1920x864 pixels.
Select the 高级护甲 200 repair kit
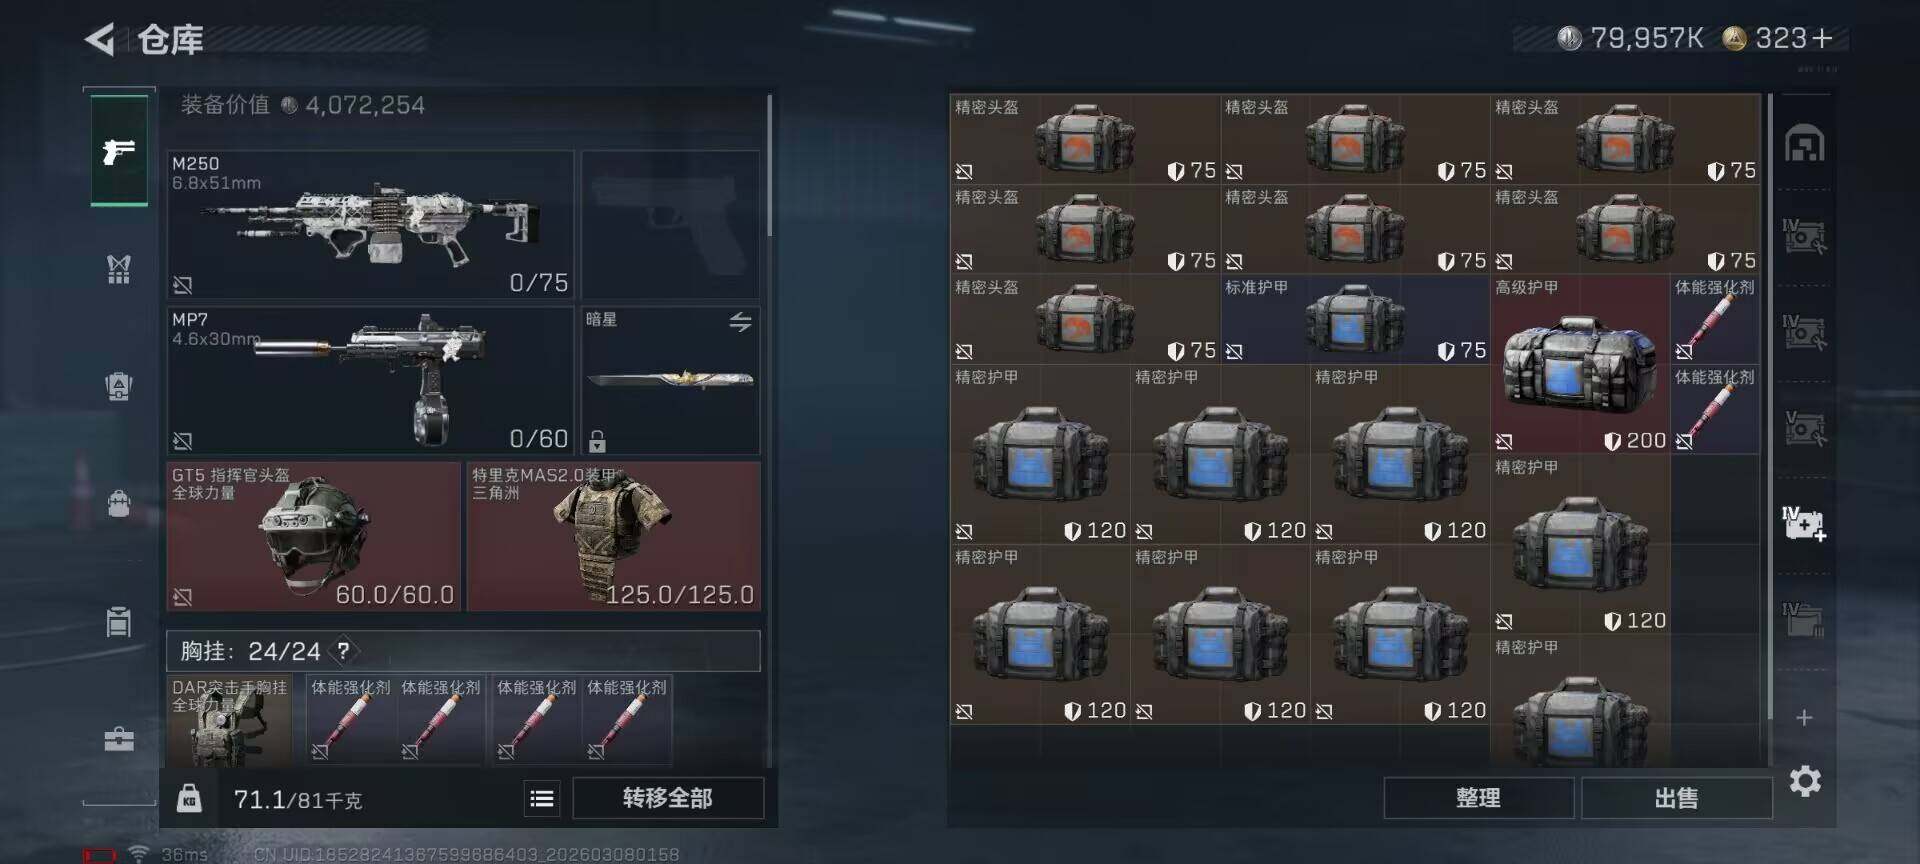coord(1580,365)
